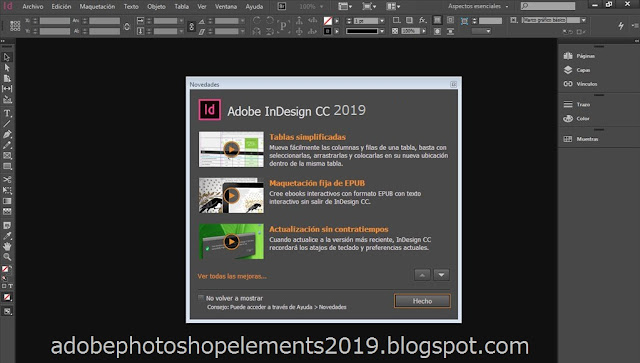Click the 'Maquetación fija de EPUB' heading
This screenshot has width=640, height=363.
[x=317, y=183]
